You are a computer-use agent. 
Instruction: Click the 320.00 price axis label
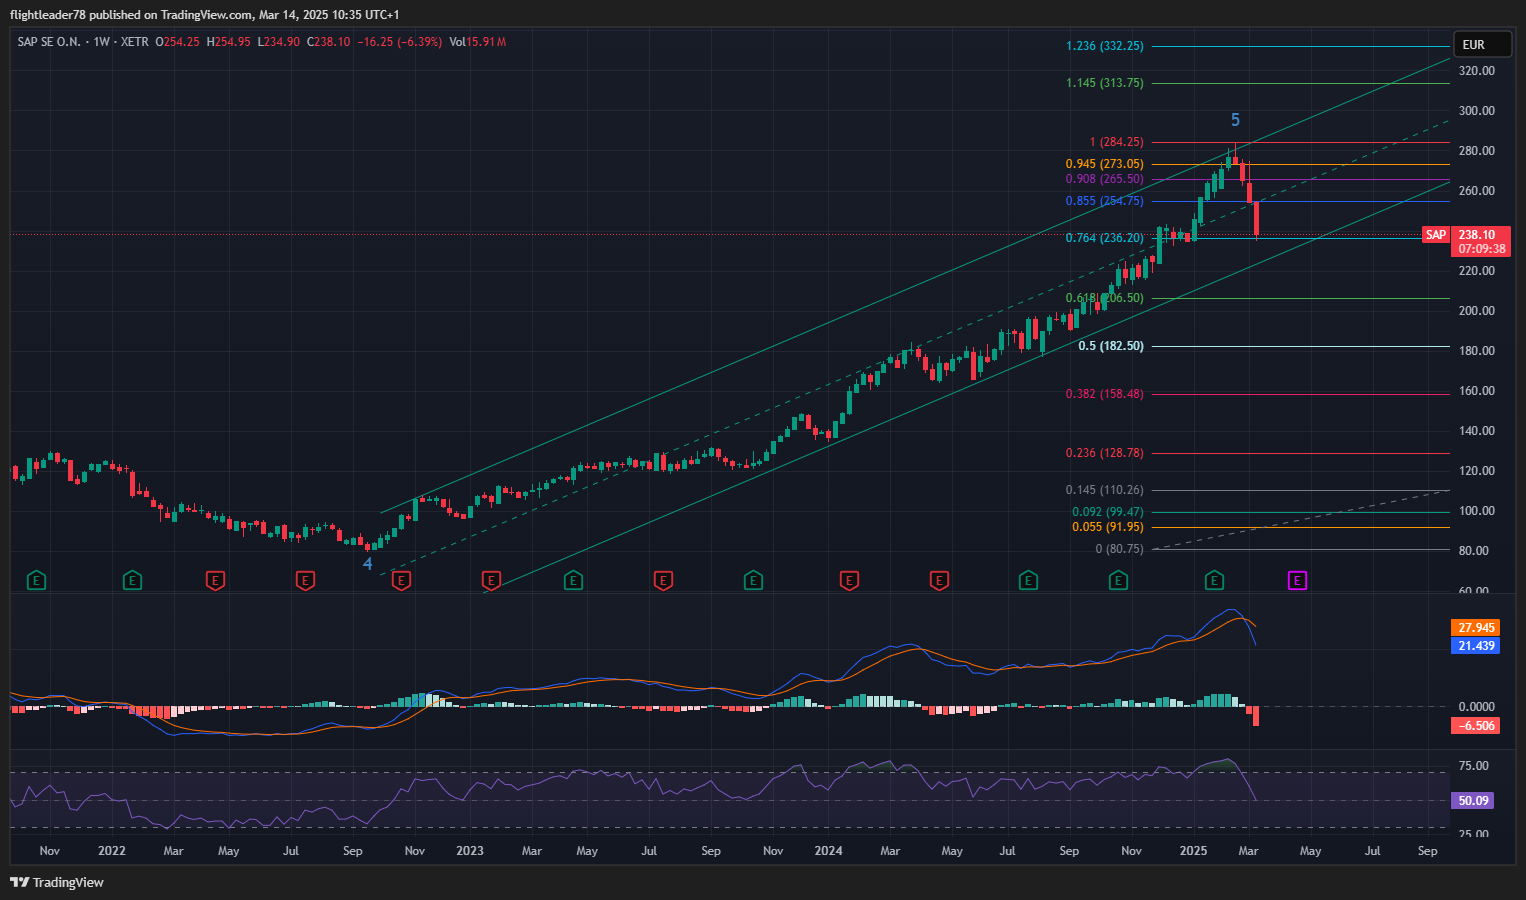click(x=1477, y=71)
